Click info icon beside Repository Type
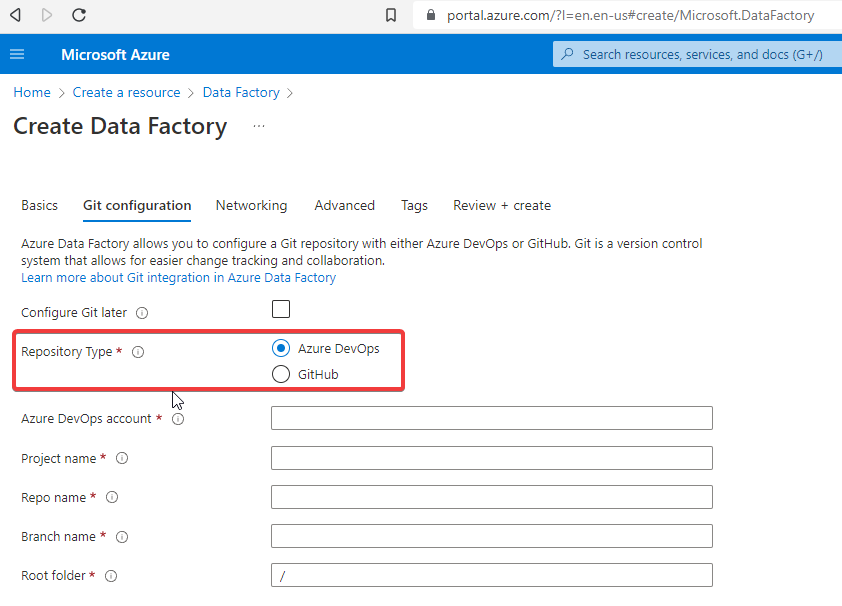This screenshot has height=606, width=842. [x=138, y=352]
